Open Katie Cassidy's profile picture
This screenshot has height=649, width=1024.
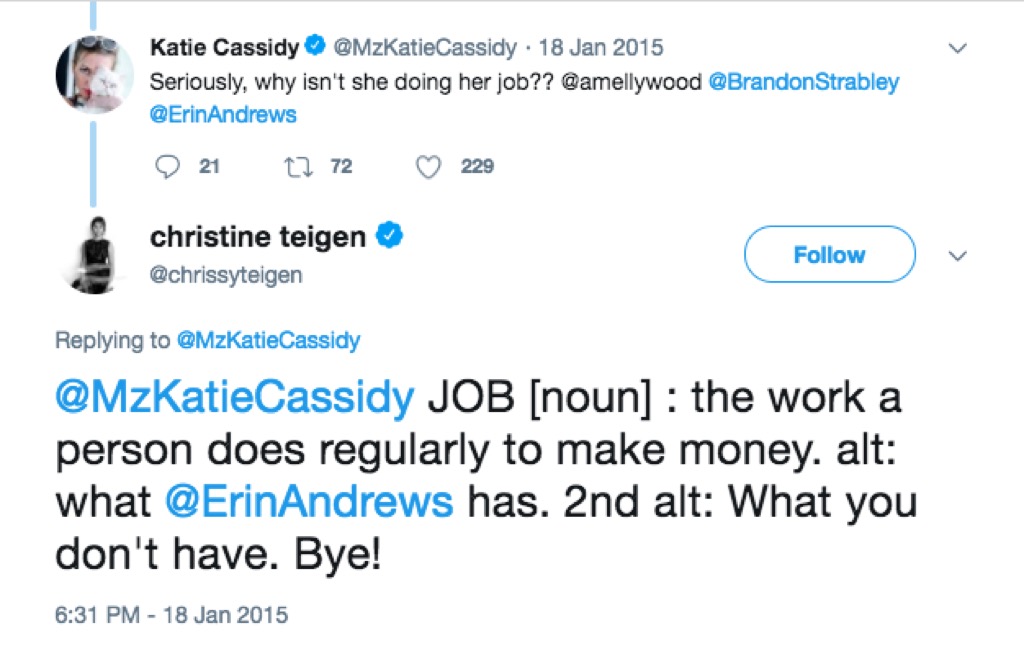tap(94, 73)
